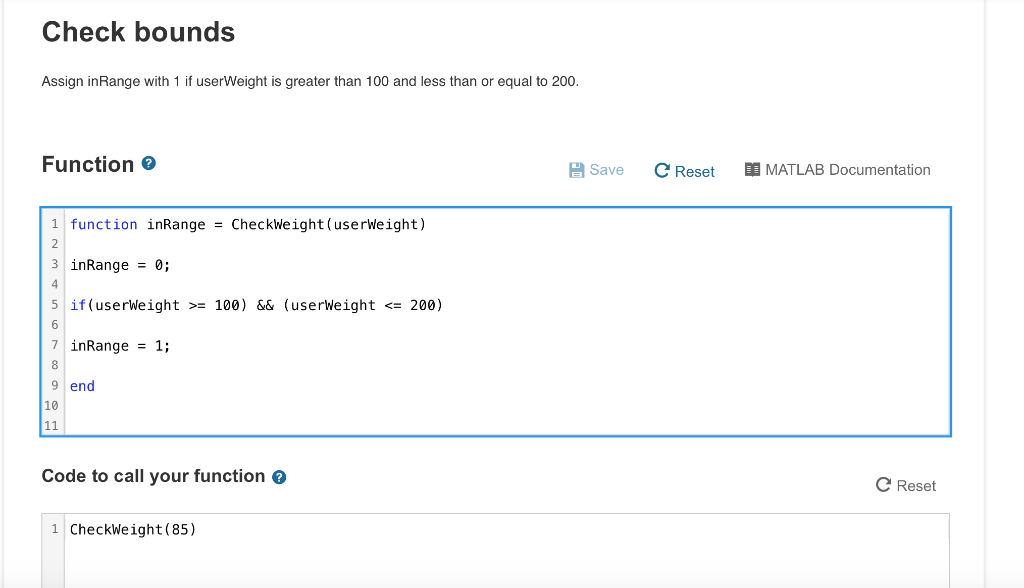Click line number 5 in the editor gutter
Viewport: 1024px width, 588px height.
point(54,305)
